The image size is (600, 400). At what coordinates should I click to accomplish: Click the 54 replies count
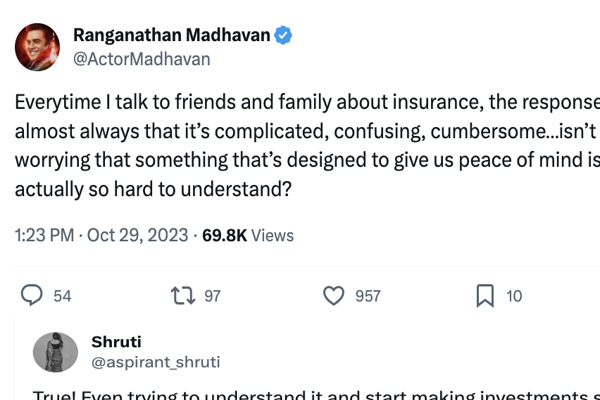click(x=62, y=296)
